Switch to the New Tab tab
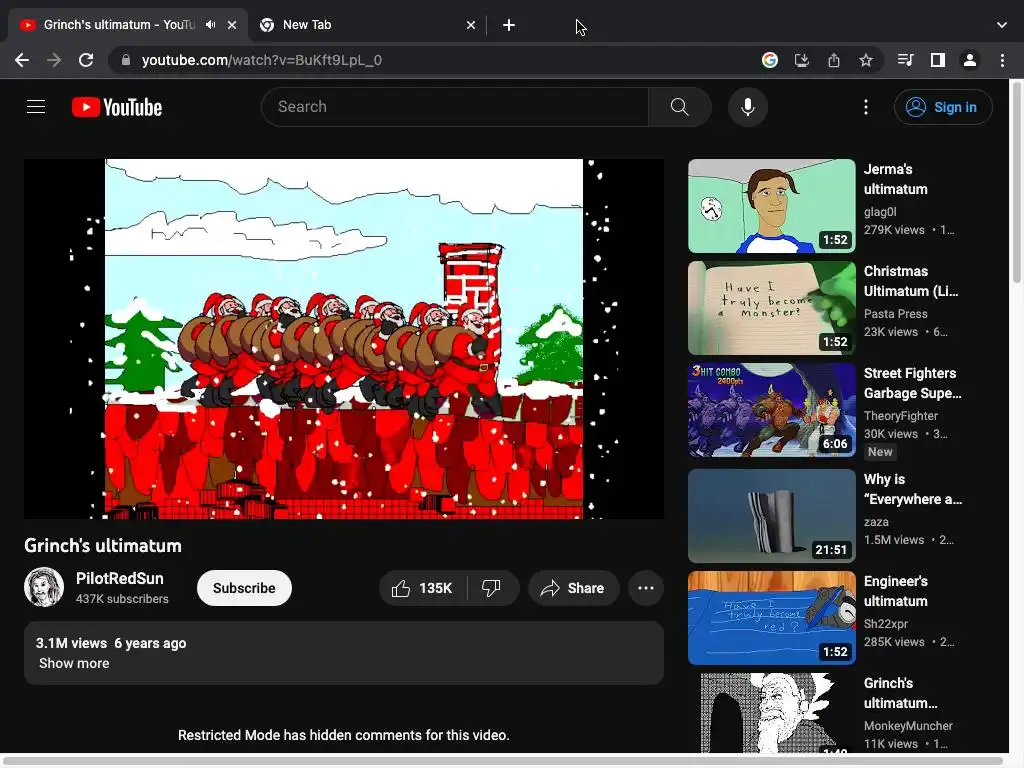Screen dimensions: 1024x768 tap(368, 25)
